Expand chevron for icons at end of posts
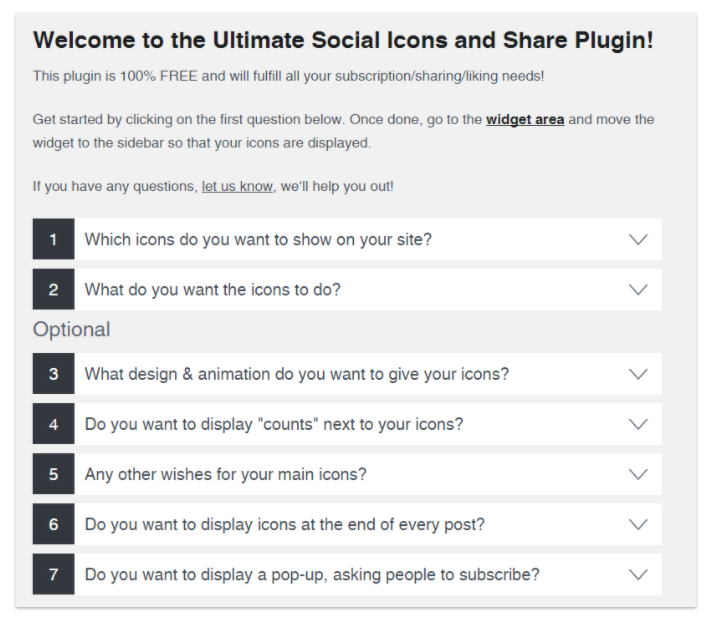 tap(638, 524)
